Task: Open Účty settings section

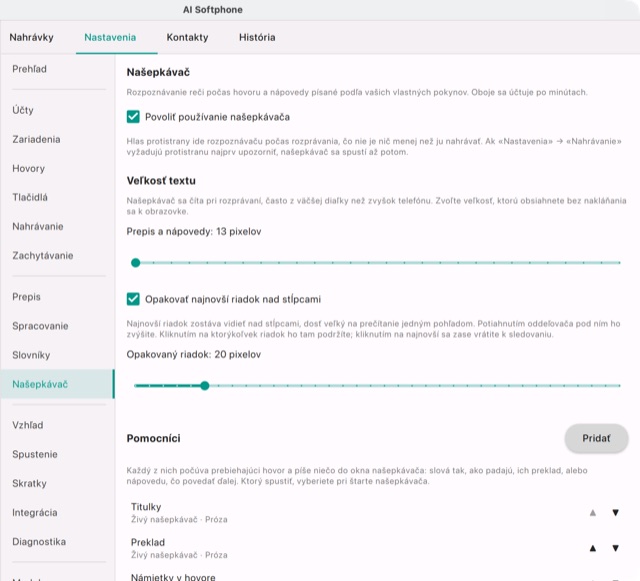Action: point(57,110)
